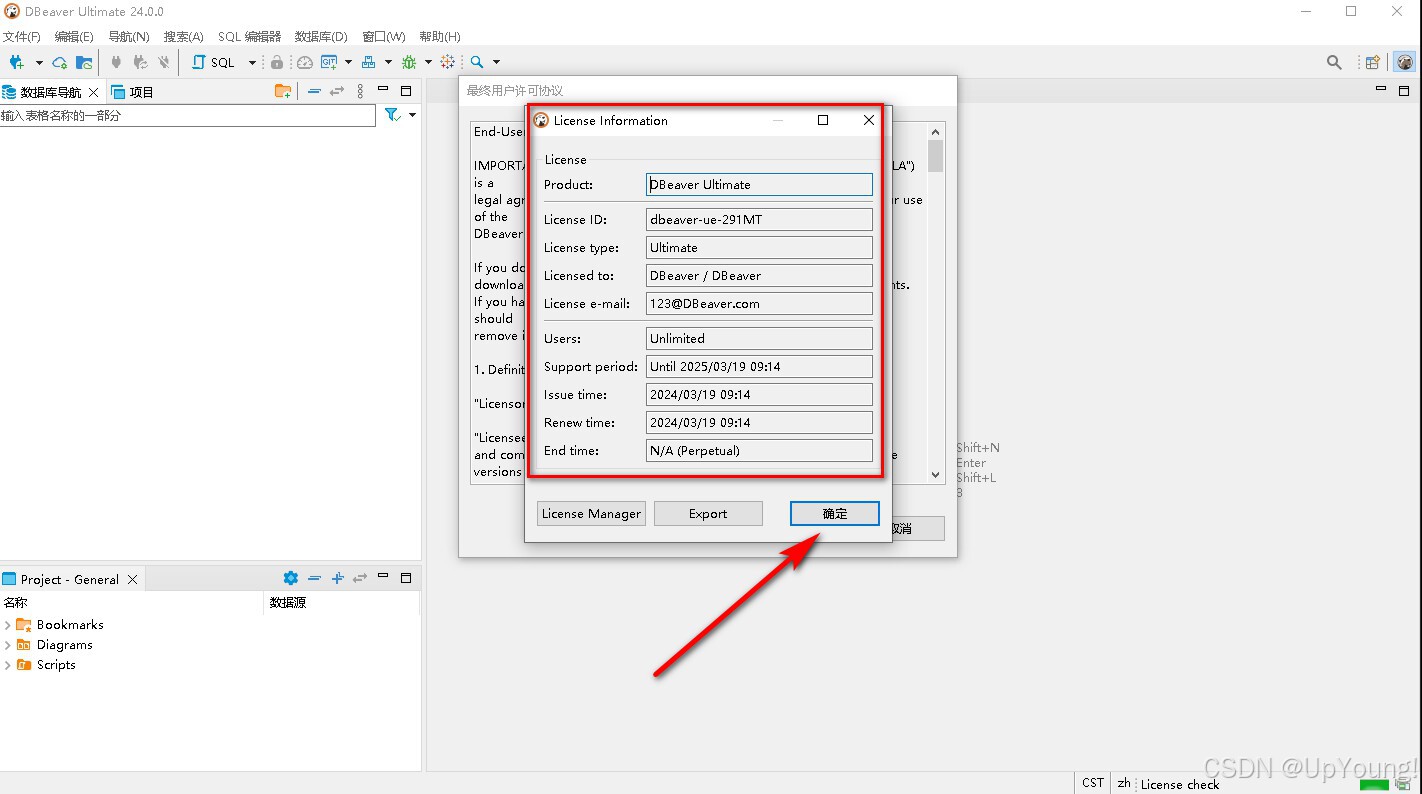
Task: Open the dropdown next to filter funnel
Action: [x=412, y=115]
